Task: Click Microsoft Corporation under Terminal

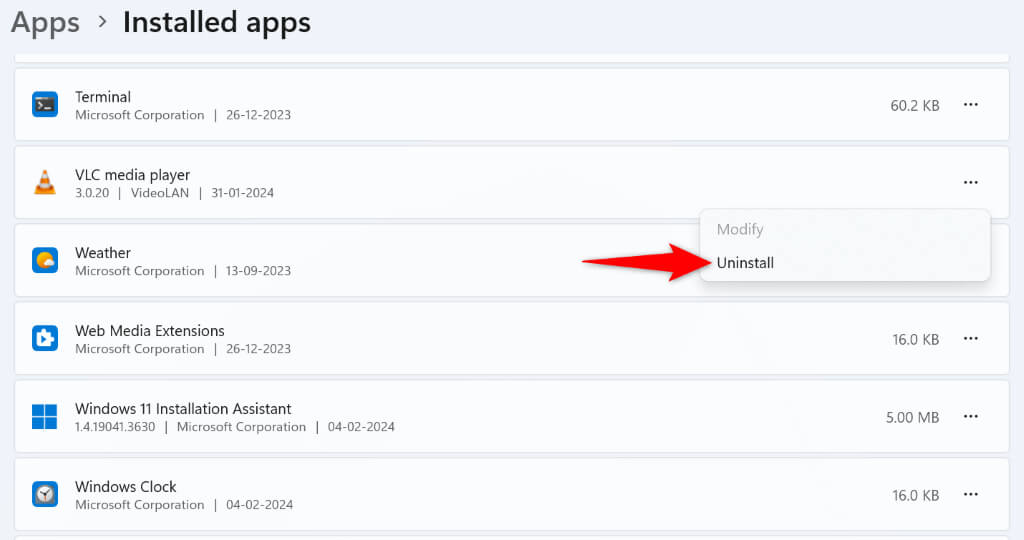Action: coord(140,115)
